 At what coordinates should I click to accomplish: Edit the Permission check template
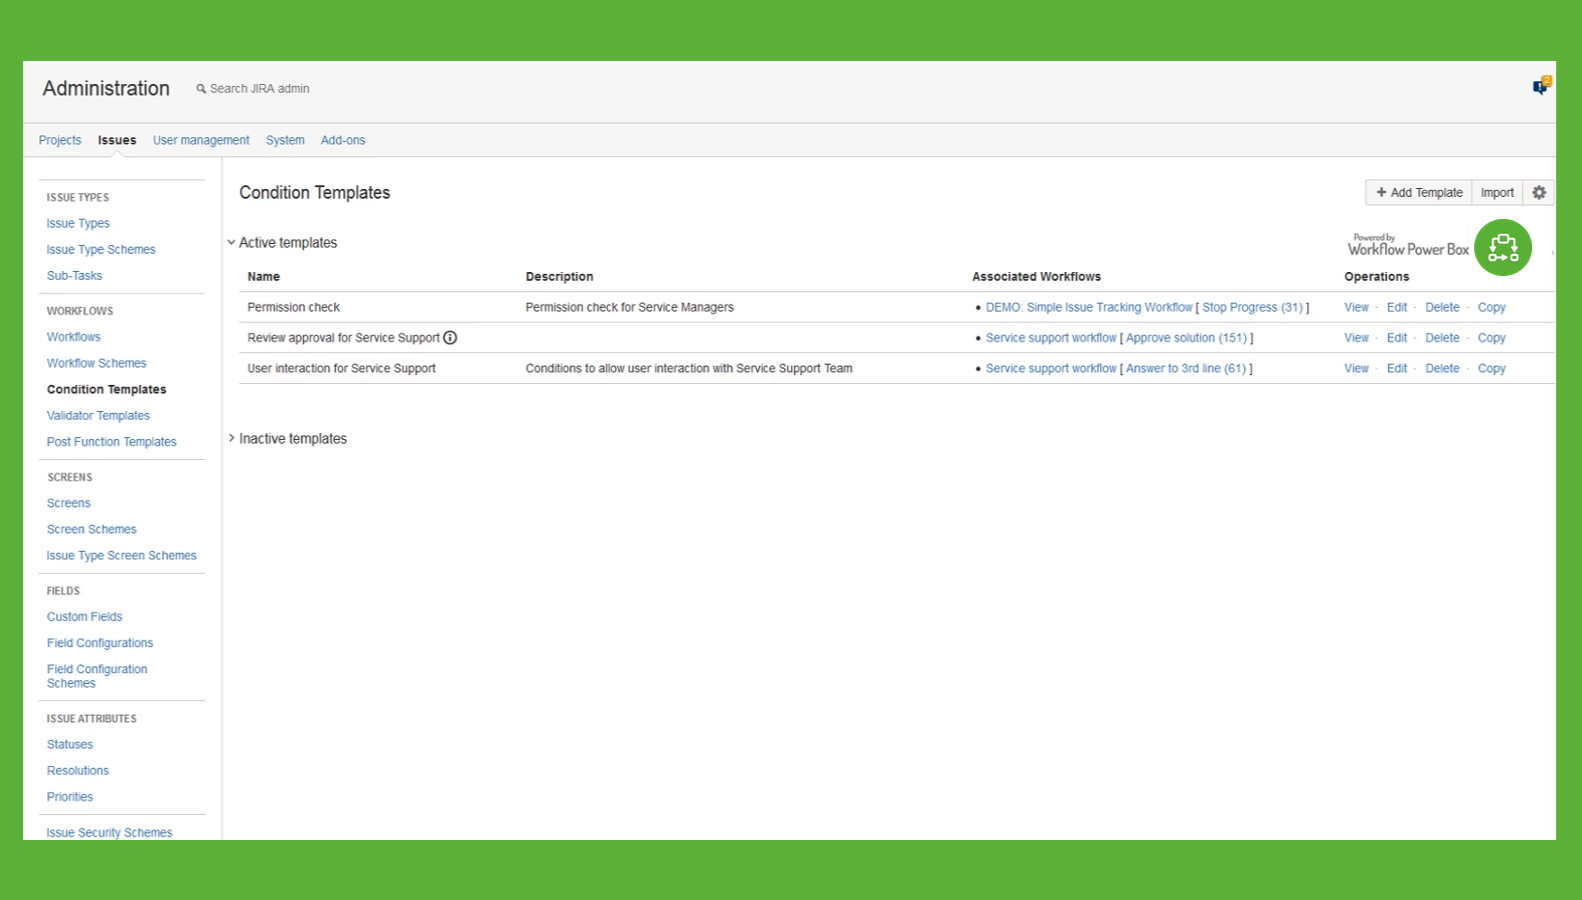point(1397,307)
